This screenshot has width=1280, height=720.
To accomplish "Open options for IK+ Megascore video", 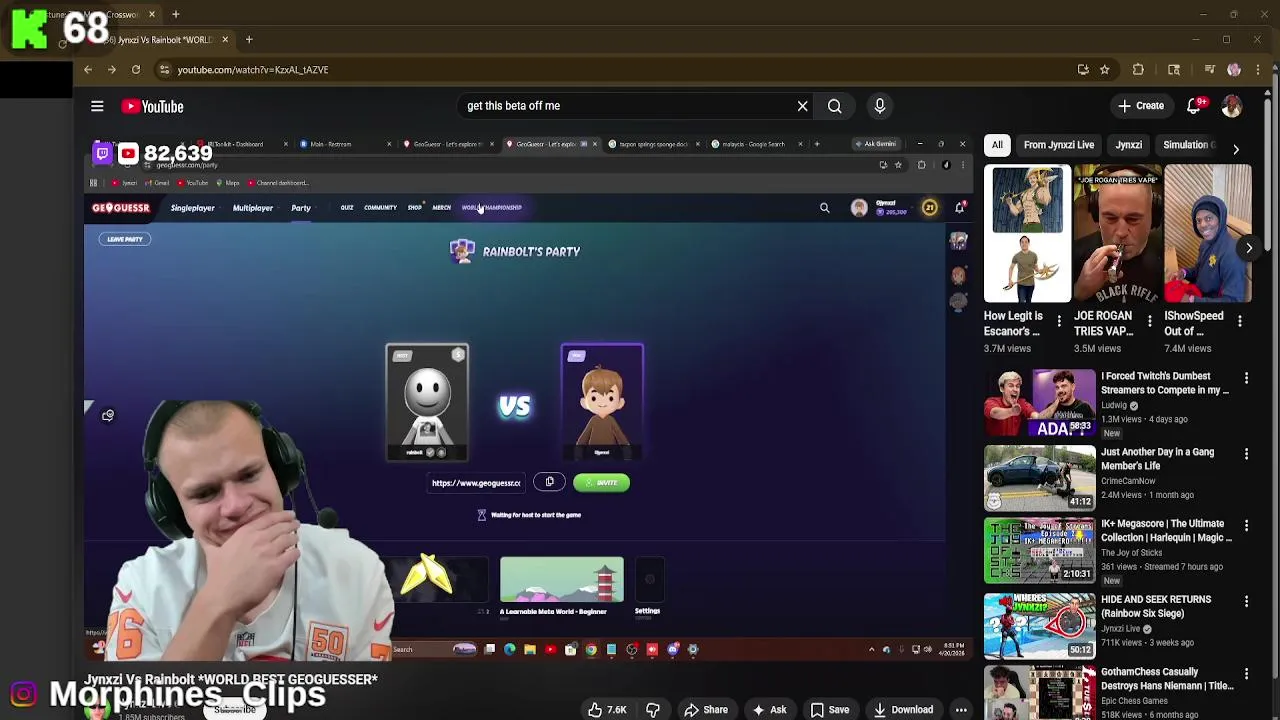I will point(1246,525).
